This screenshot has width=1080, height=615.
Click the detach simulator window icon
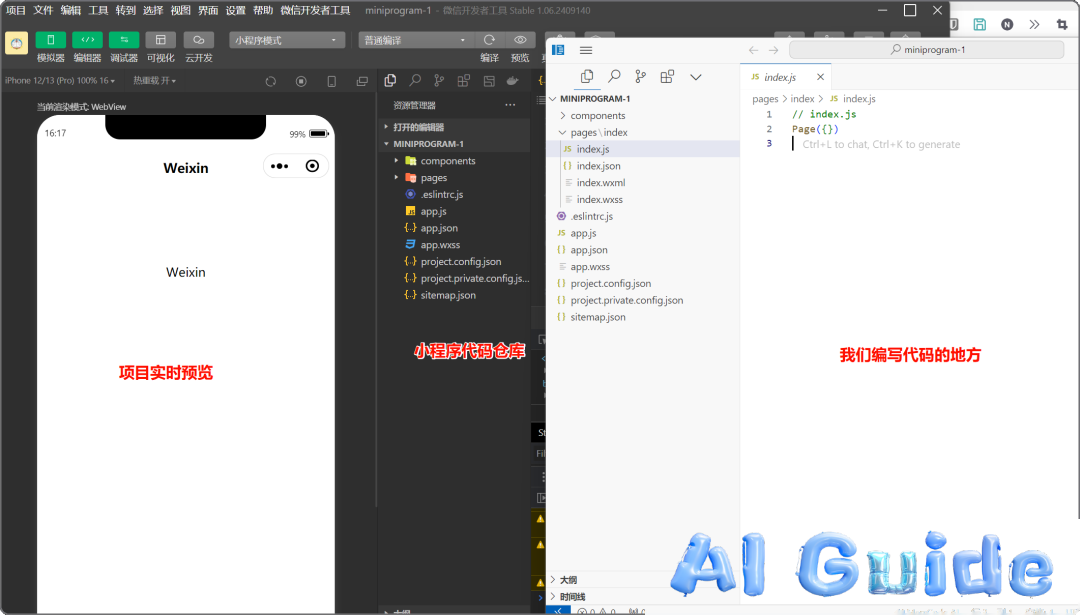pyautogui.click(x=362, y=81)
